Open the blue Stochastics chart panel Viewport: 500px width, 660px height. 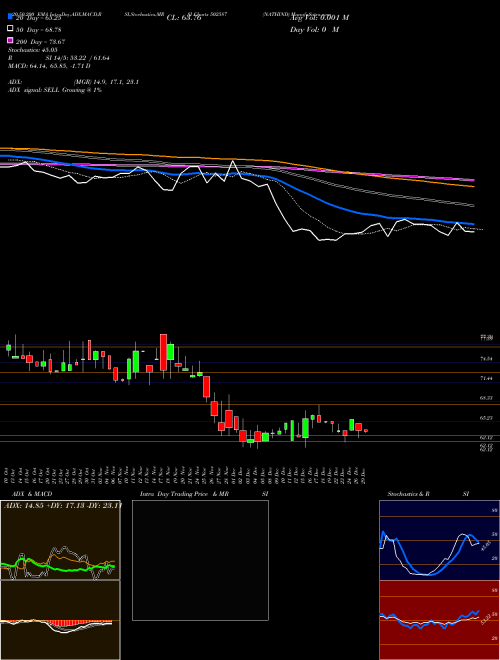click(439, 540)
